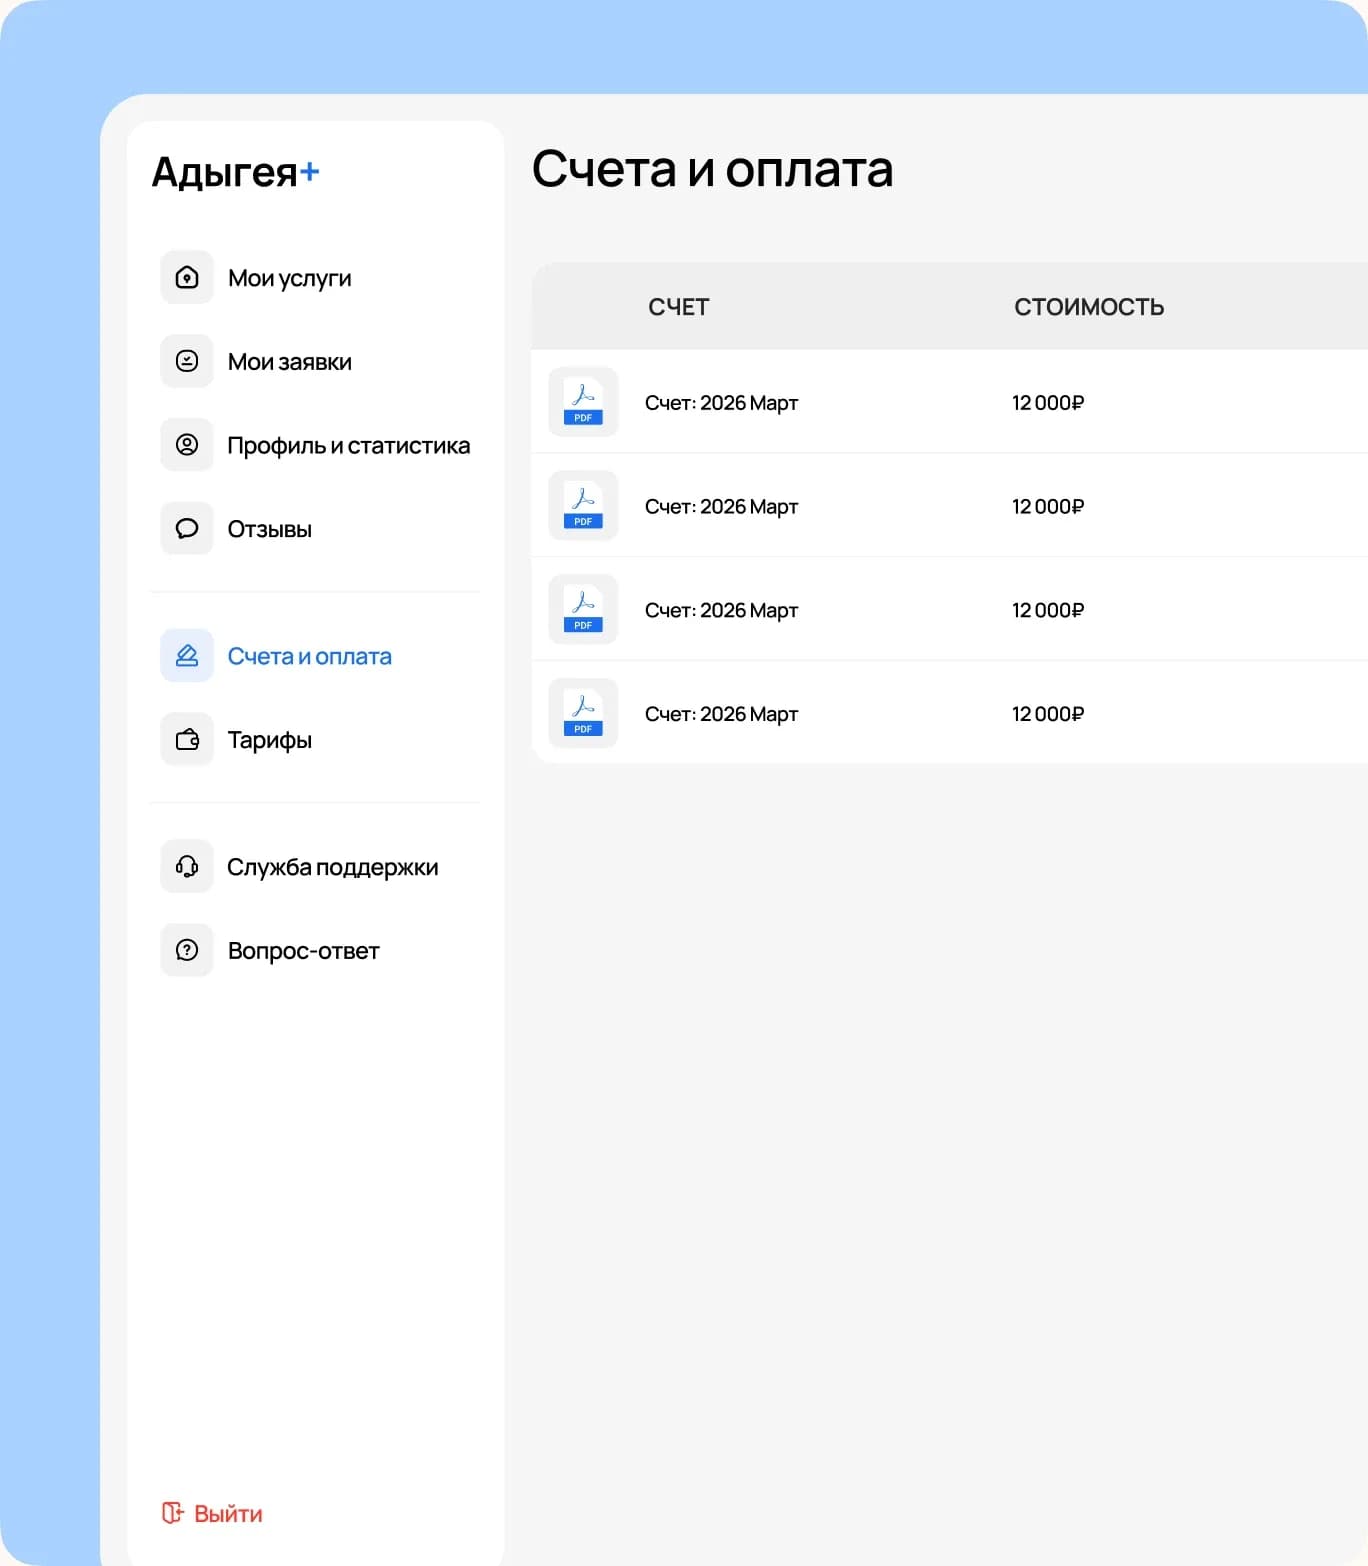This screenshot has height=1566, width=1368.
Task: Open the PDF icon in the first invoice row
Action: tap(583, 402)
